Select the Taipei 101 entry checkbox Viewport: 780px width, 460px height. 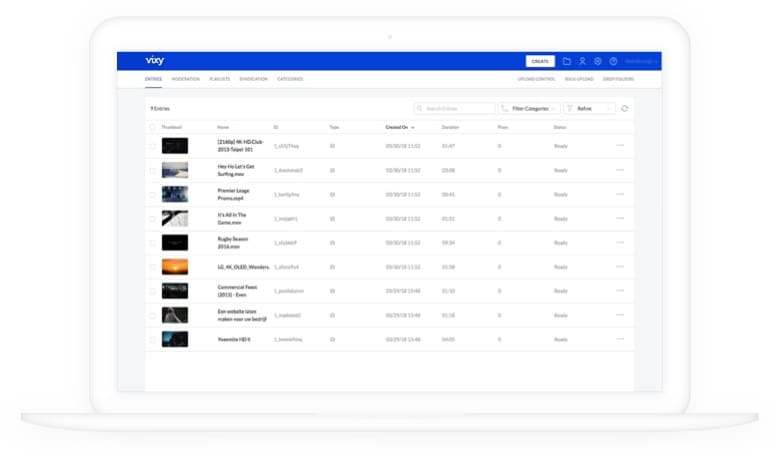153,146
